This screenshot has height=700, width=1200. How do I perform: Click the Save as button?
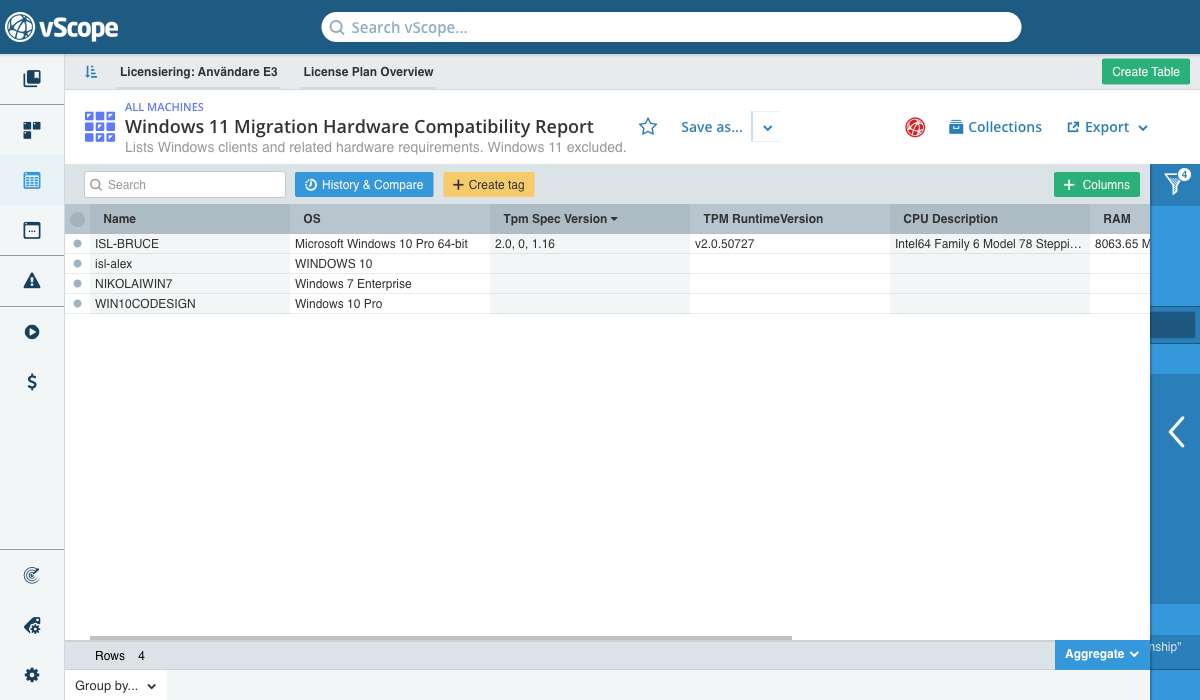(712, 127)
